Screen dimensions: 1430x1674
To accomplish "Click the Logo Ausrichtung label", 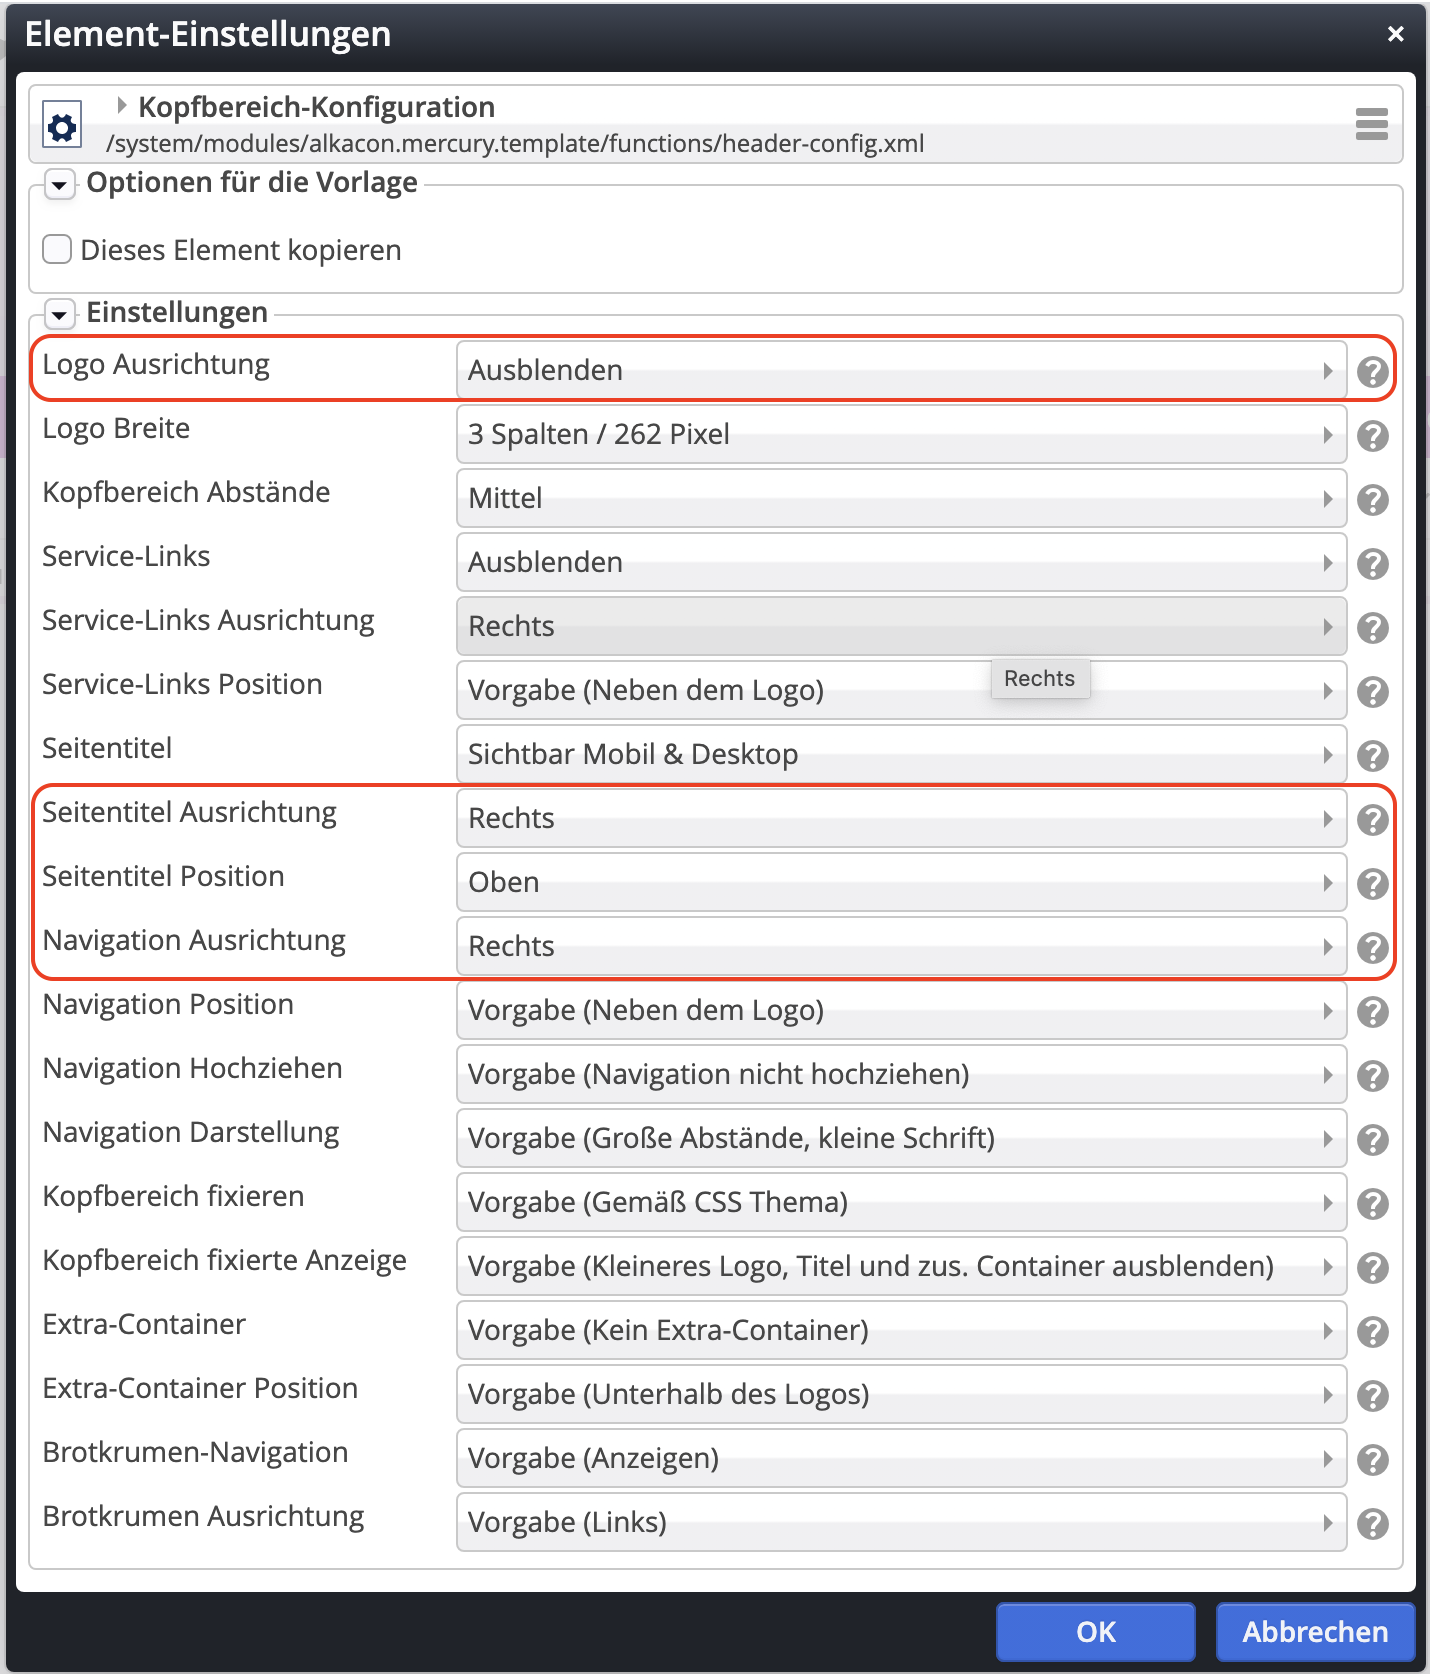I will pyautogui.click(x=156, y=365).
